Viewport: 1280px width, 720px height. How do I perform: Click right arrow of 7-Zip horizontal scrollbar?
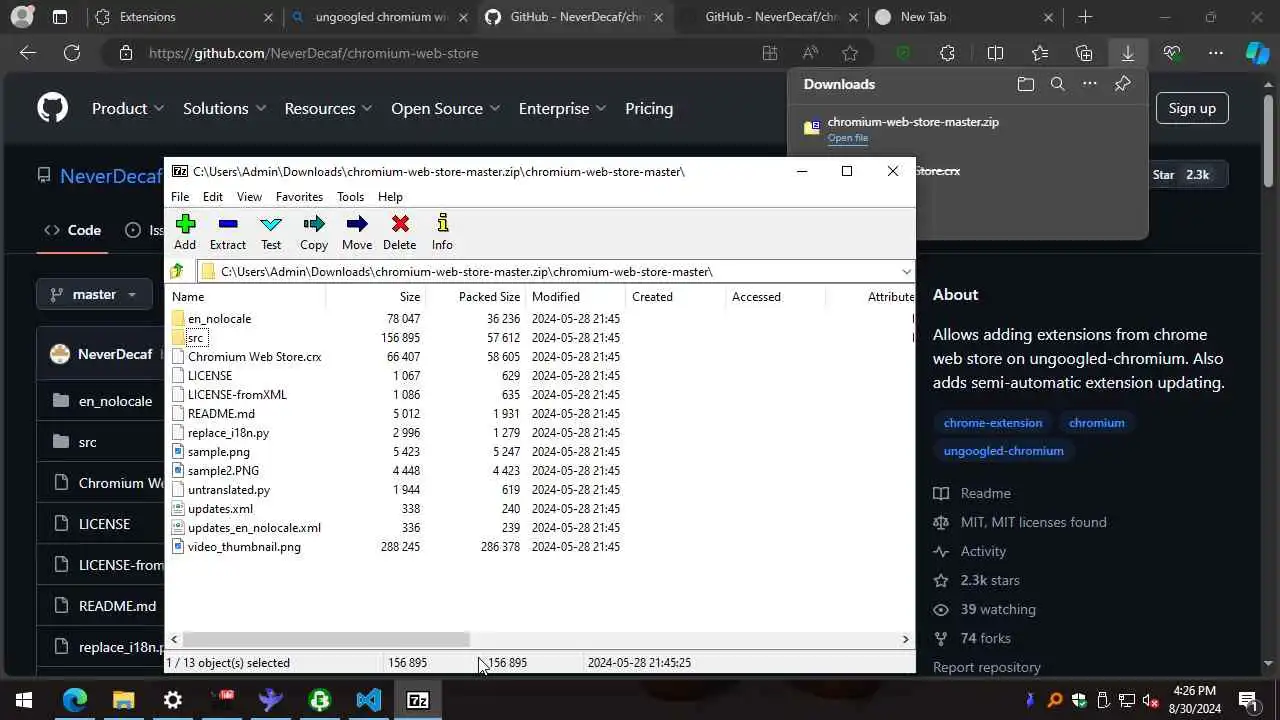(x=906, y=639)
